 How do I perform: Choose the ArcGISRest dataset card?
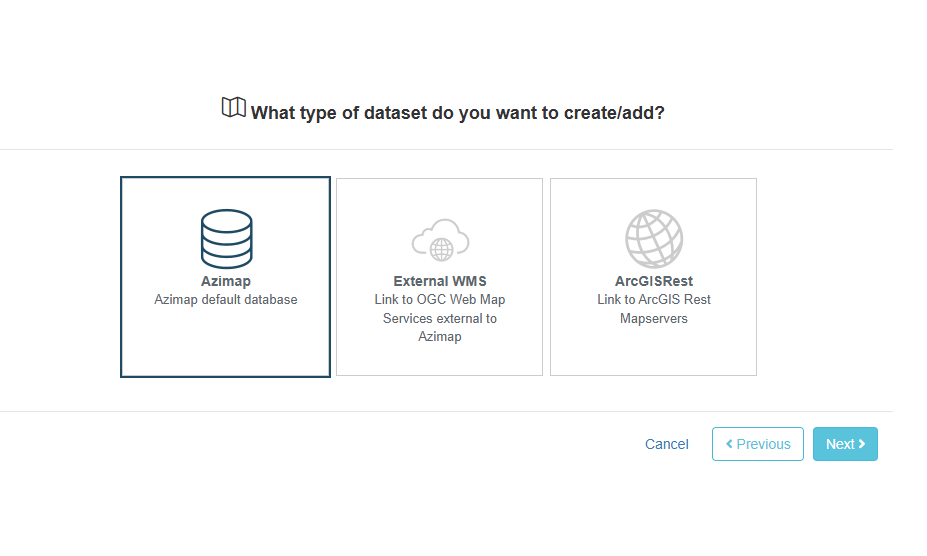[653, 277]
